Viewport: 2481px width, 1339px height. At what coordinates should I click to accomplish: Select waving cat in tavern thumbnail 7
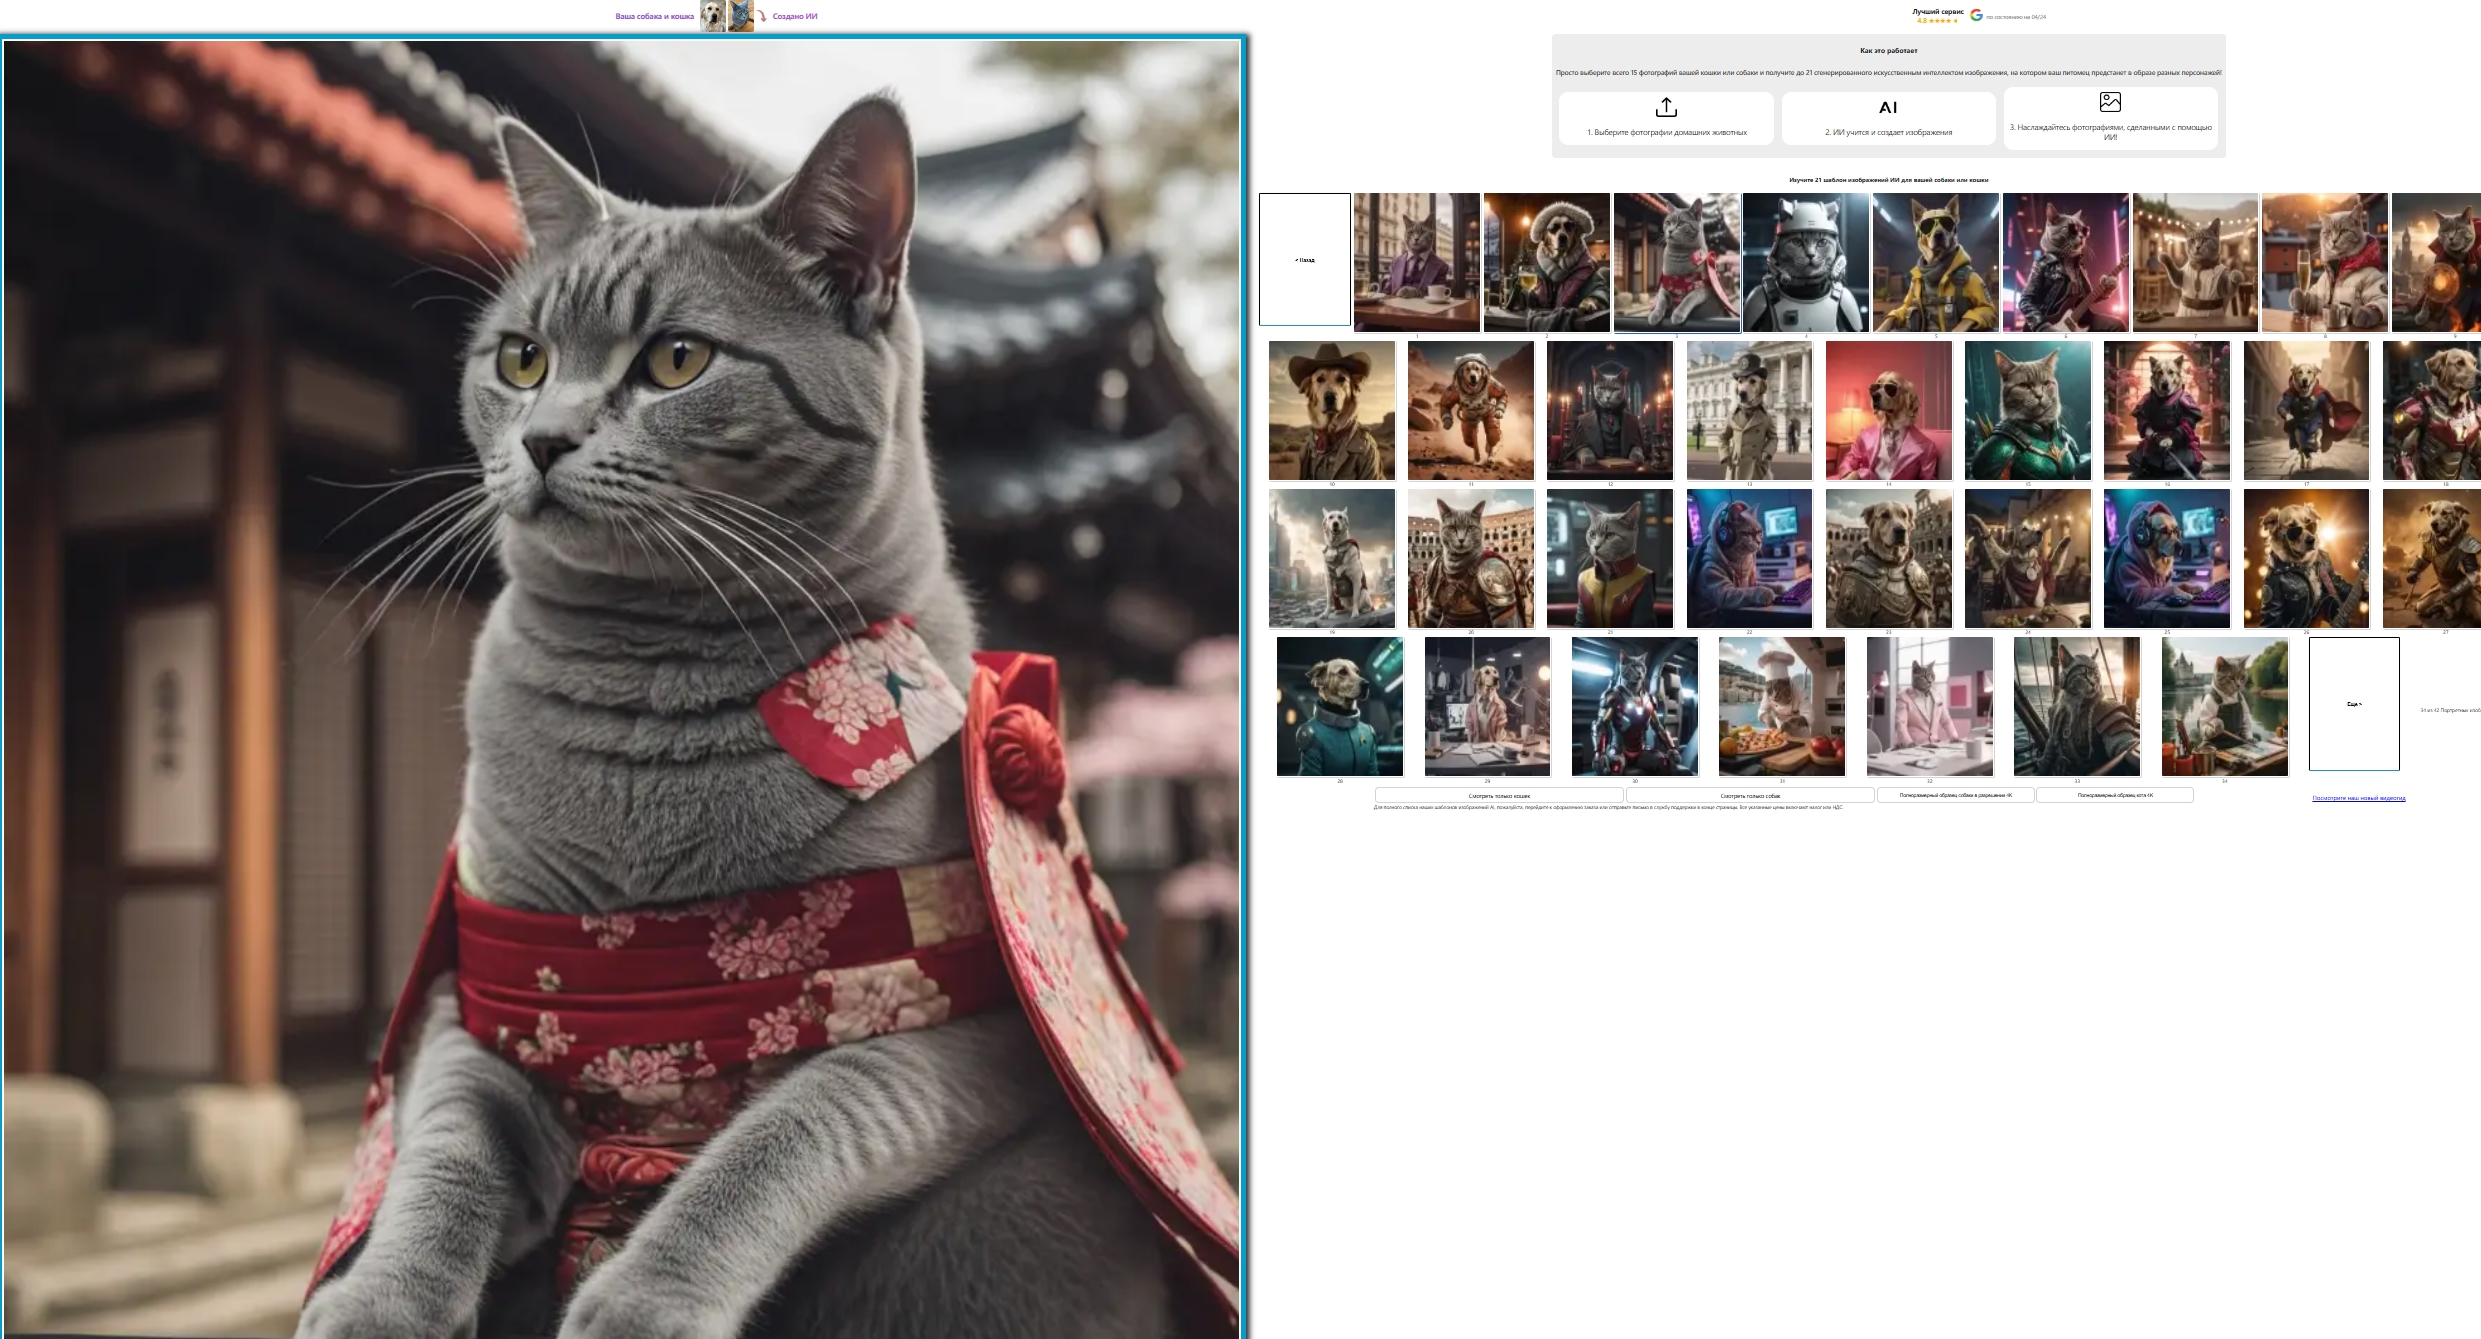[2196, 262]
